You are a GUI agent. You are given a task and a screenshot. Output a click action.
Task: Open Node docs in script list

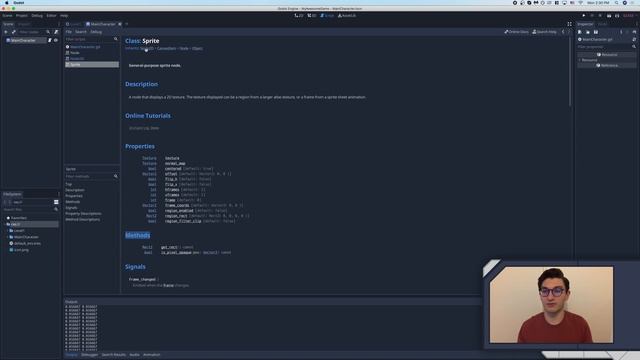click(x=75, y=53)
